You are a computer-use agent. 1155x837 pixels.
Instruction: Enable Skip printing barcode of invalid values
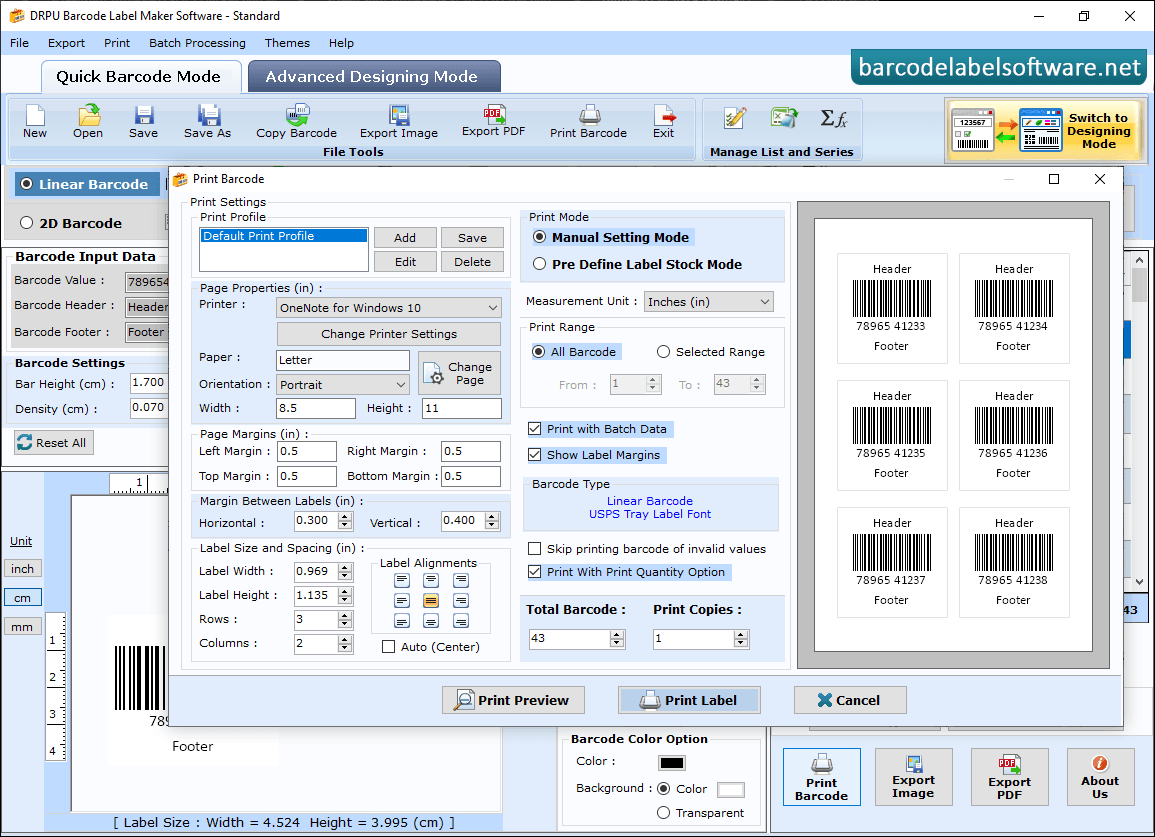[535, 549]
